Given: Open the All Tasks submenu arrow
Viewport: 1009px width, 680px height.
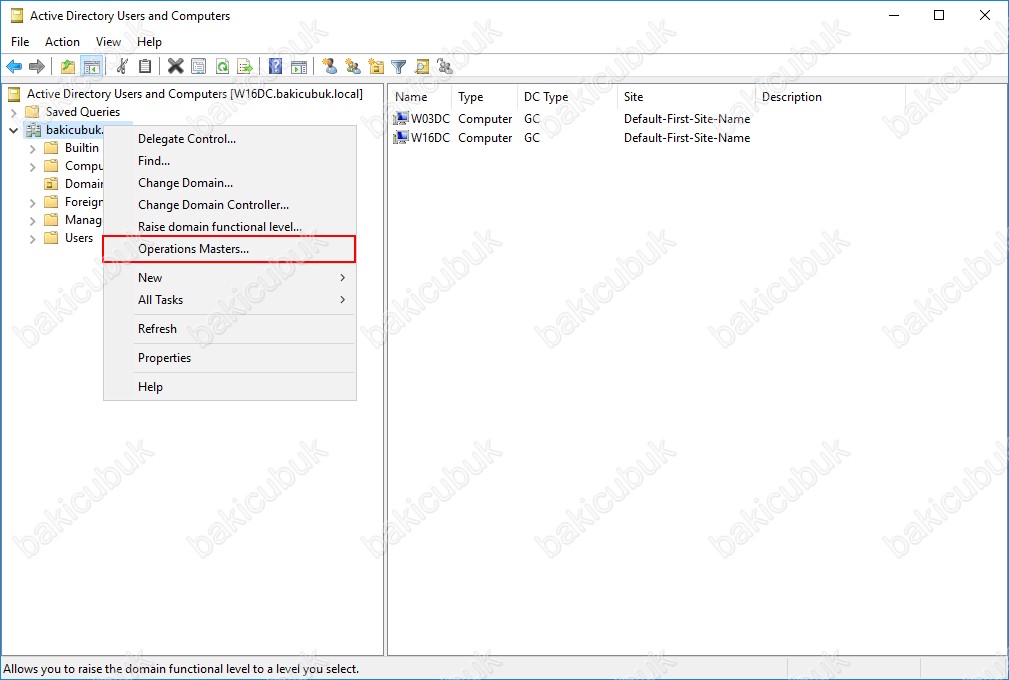Looking at the screenshot, I should click(x=342, y=300).
